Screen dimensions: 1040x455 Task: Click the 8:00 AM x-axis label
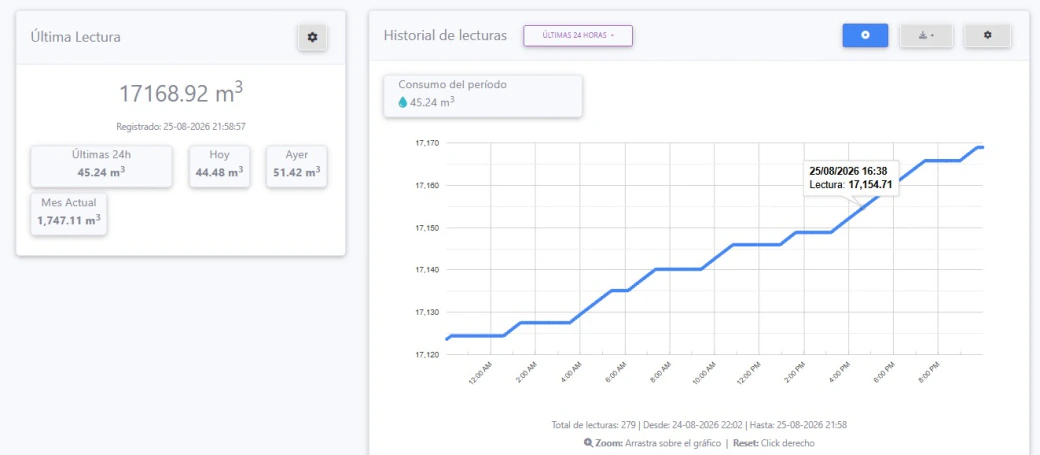pos(659,375)
